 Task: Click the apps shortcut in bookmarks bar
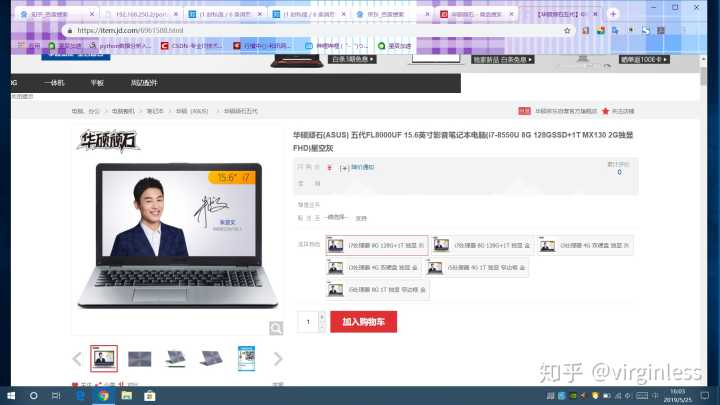point(28,46)
